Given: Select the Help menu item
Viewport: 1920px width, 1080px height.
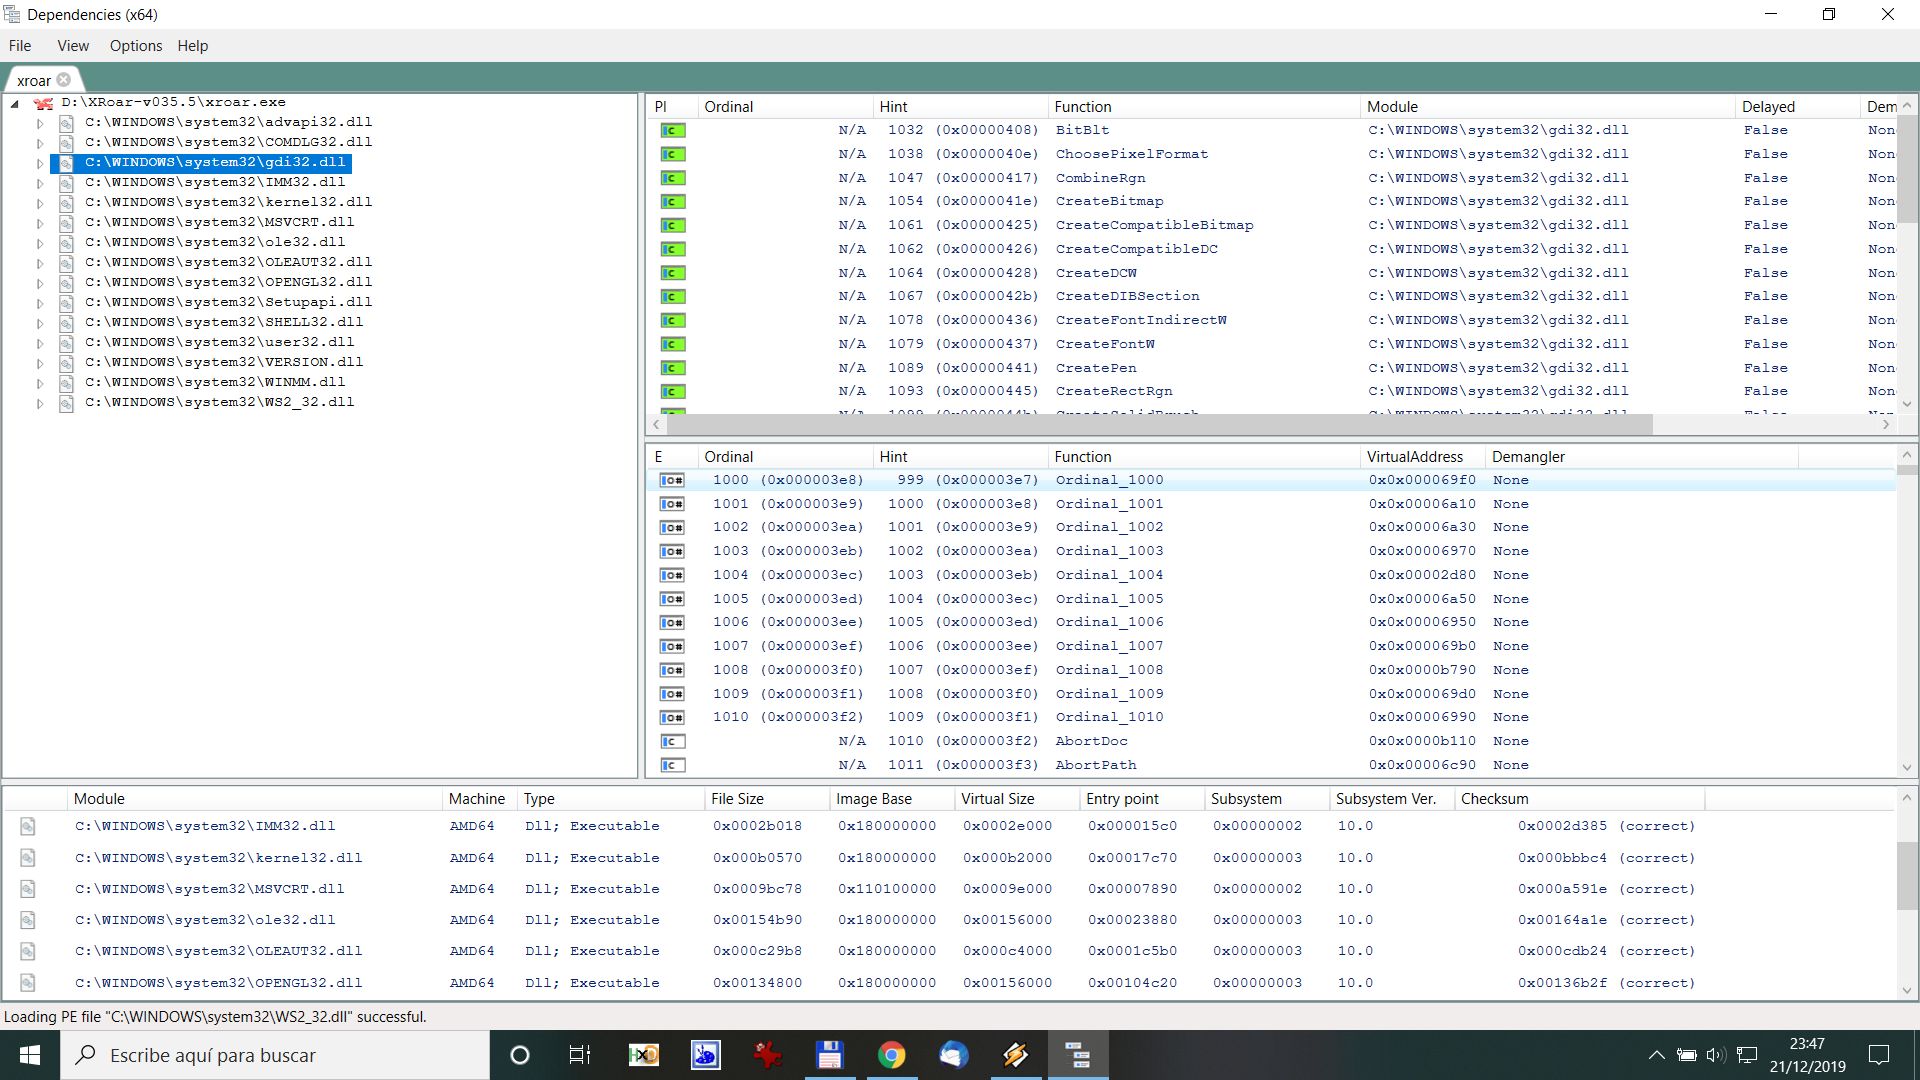Looking at the screenshot, I should pyautogui.click(x=193, y=45).
